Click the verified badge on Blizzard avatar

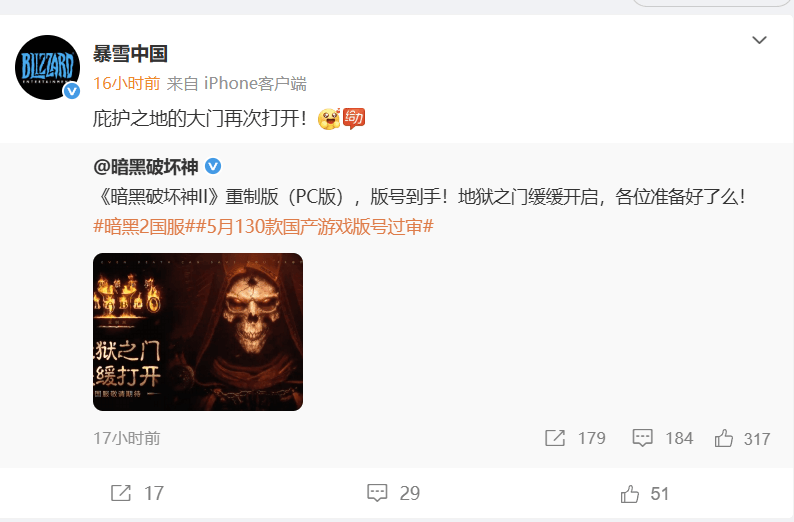[71, 91]
